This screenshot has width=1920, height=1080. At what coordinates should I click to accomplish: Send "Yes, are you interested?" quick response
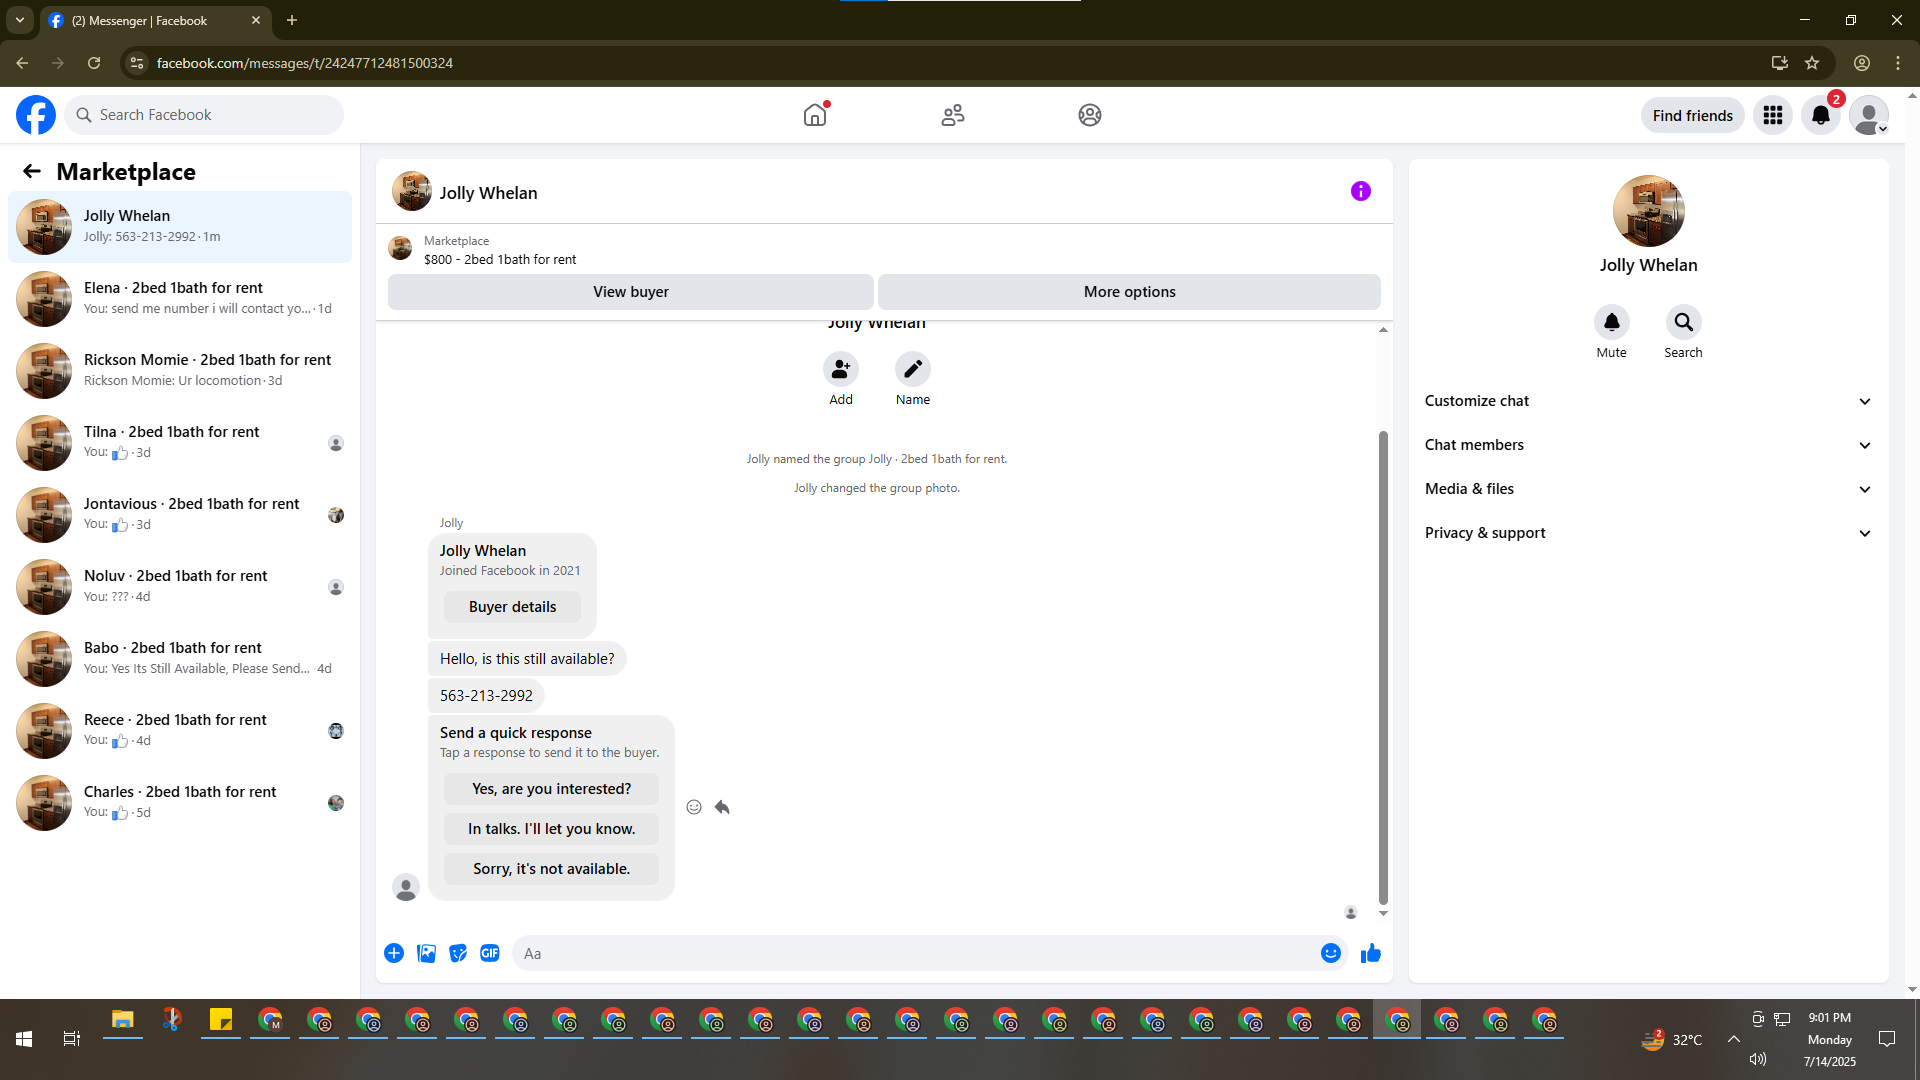[551, 789]
